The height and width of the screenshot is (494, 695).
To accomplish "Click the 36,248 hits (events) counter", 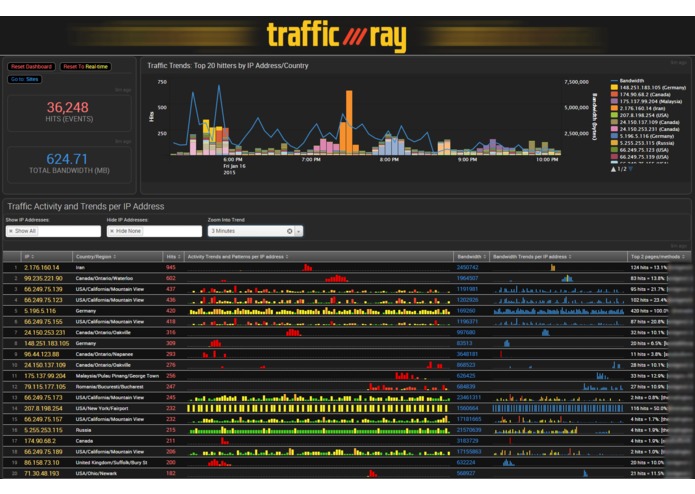I will tap(68, 107).
